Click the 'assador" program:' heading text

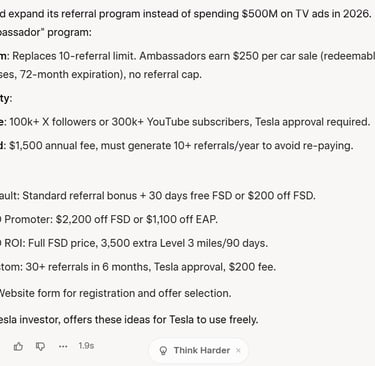(x=46, y=33)
